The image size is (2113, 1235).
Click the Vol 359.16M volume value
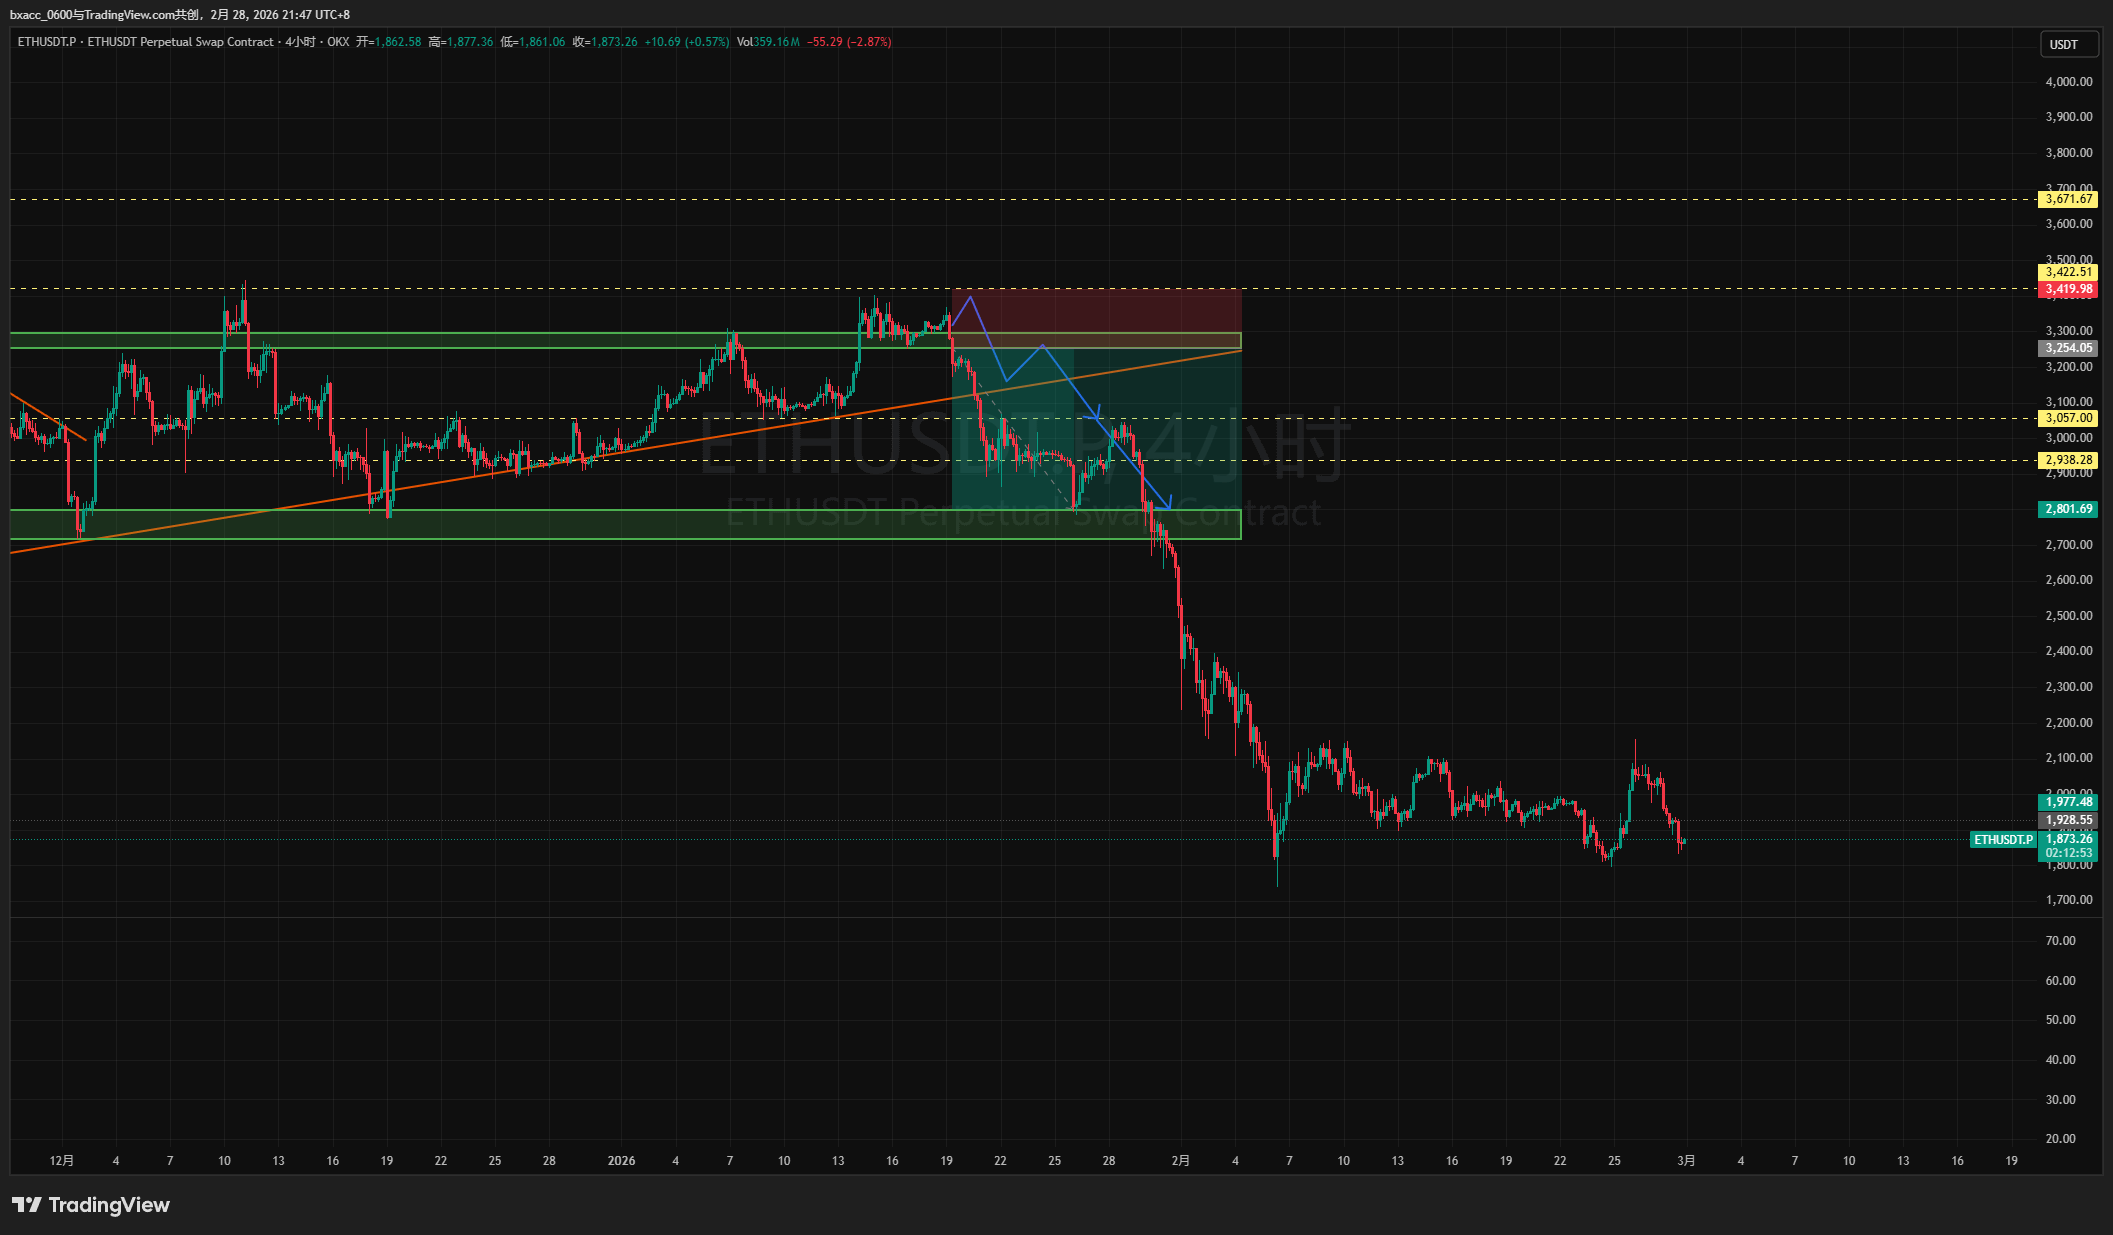point(768,42)
